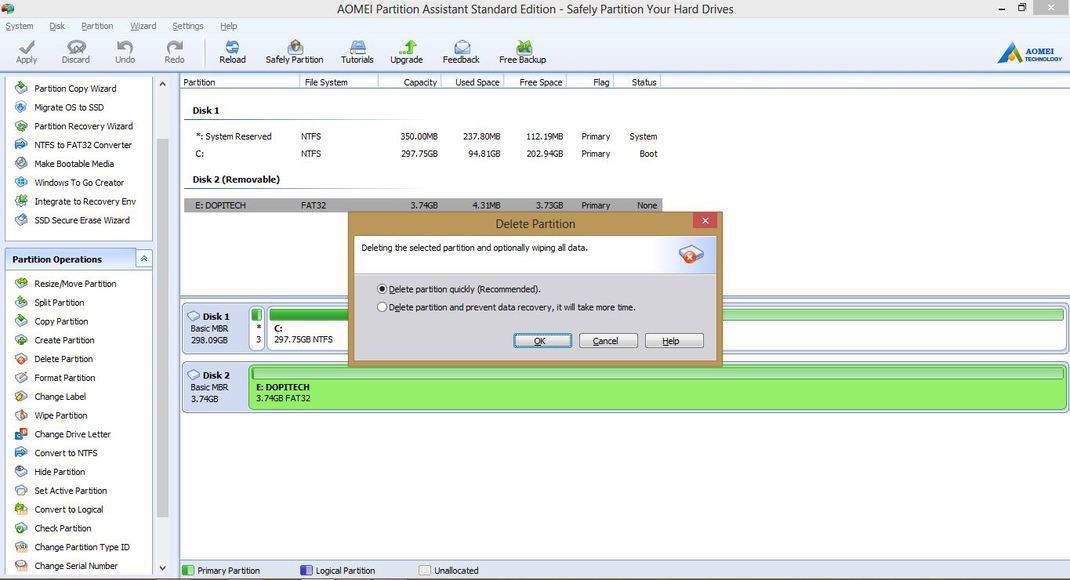Click the Upgrade icon
Image resolution: width=1070 pixels, height=580 pixels.
point(406,50)
